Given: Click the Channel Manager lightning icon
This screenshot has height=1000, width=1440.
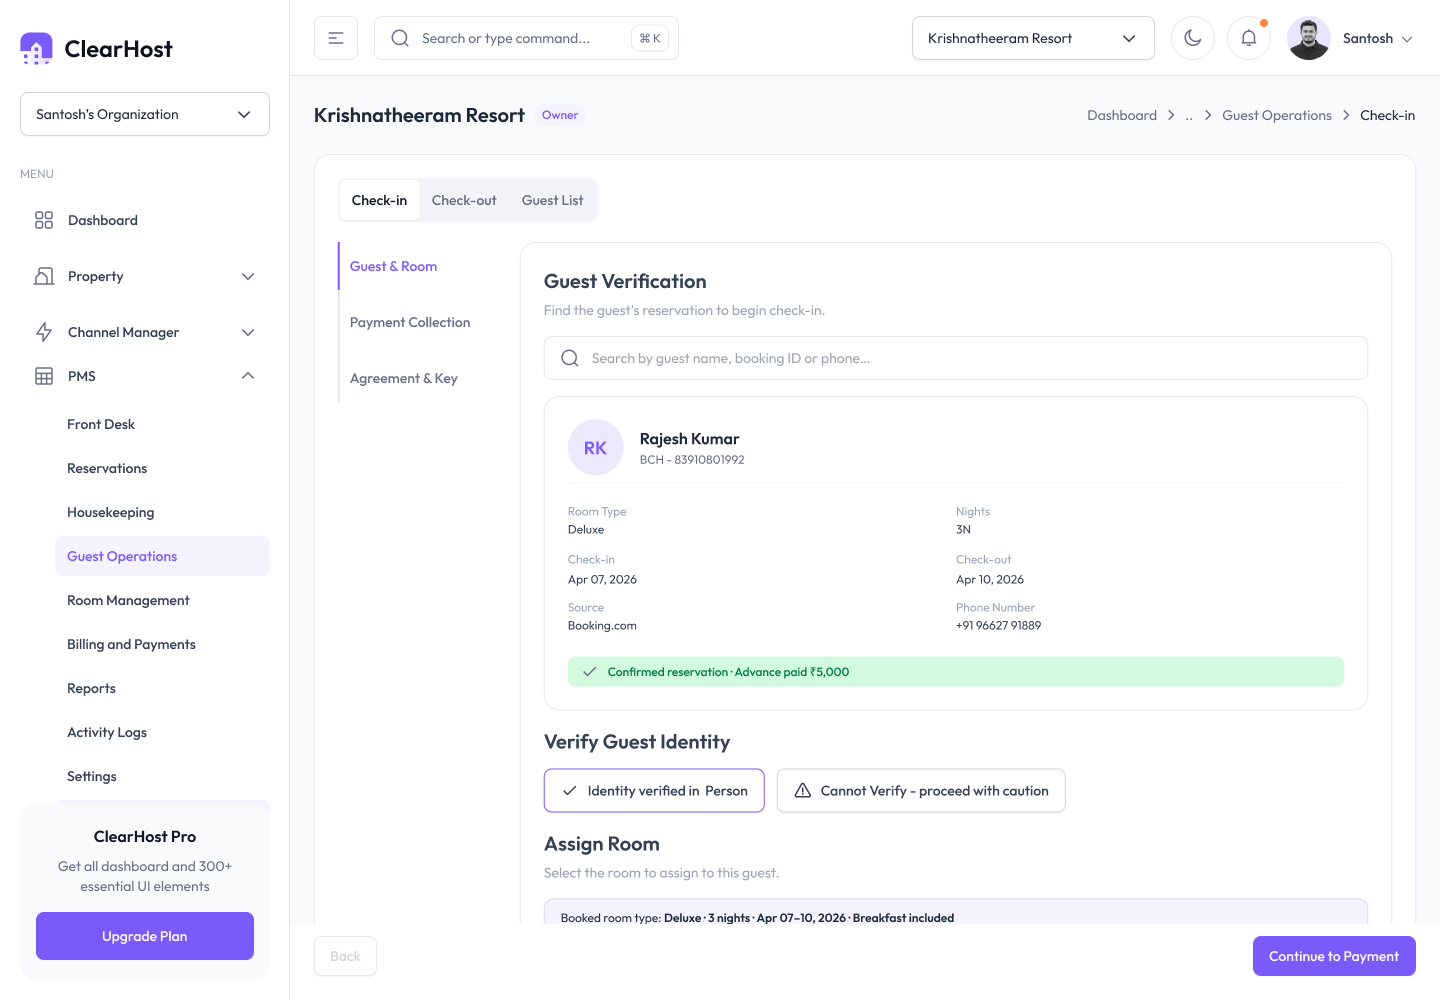Looking at the screenshot, I should tap(44, 332).
